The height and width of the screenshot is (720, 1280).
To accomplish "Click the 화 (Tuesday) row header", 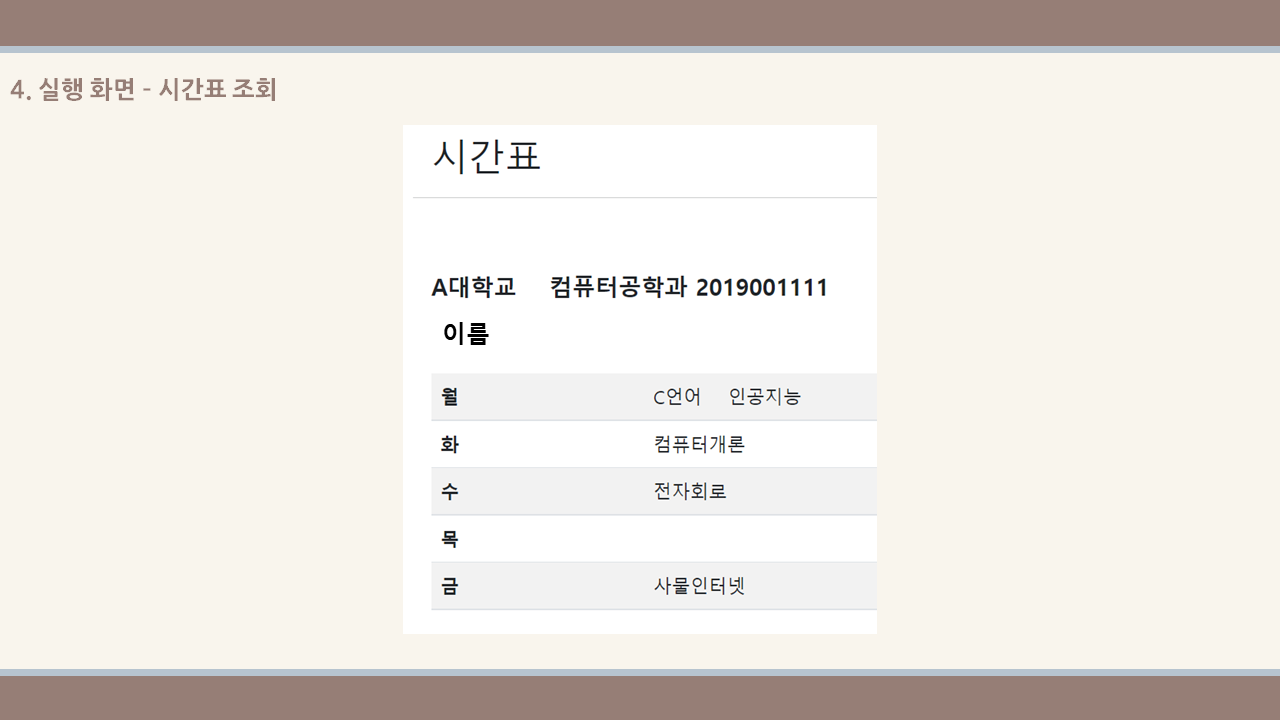I will pyautogui.click(x=448, y=443).
